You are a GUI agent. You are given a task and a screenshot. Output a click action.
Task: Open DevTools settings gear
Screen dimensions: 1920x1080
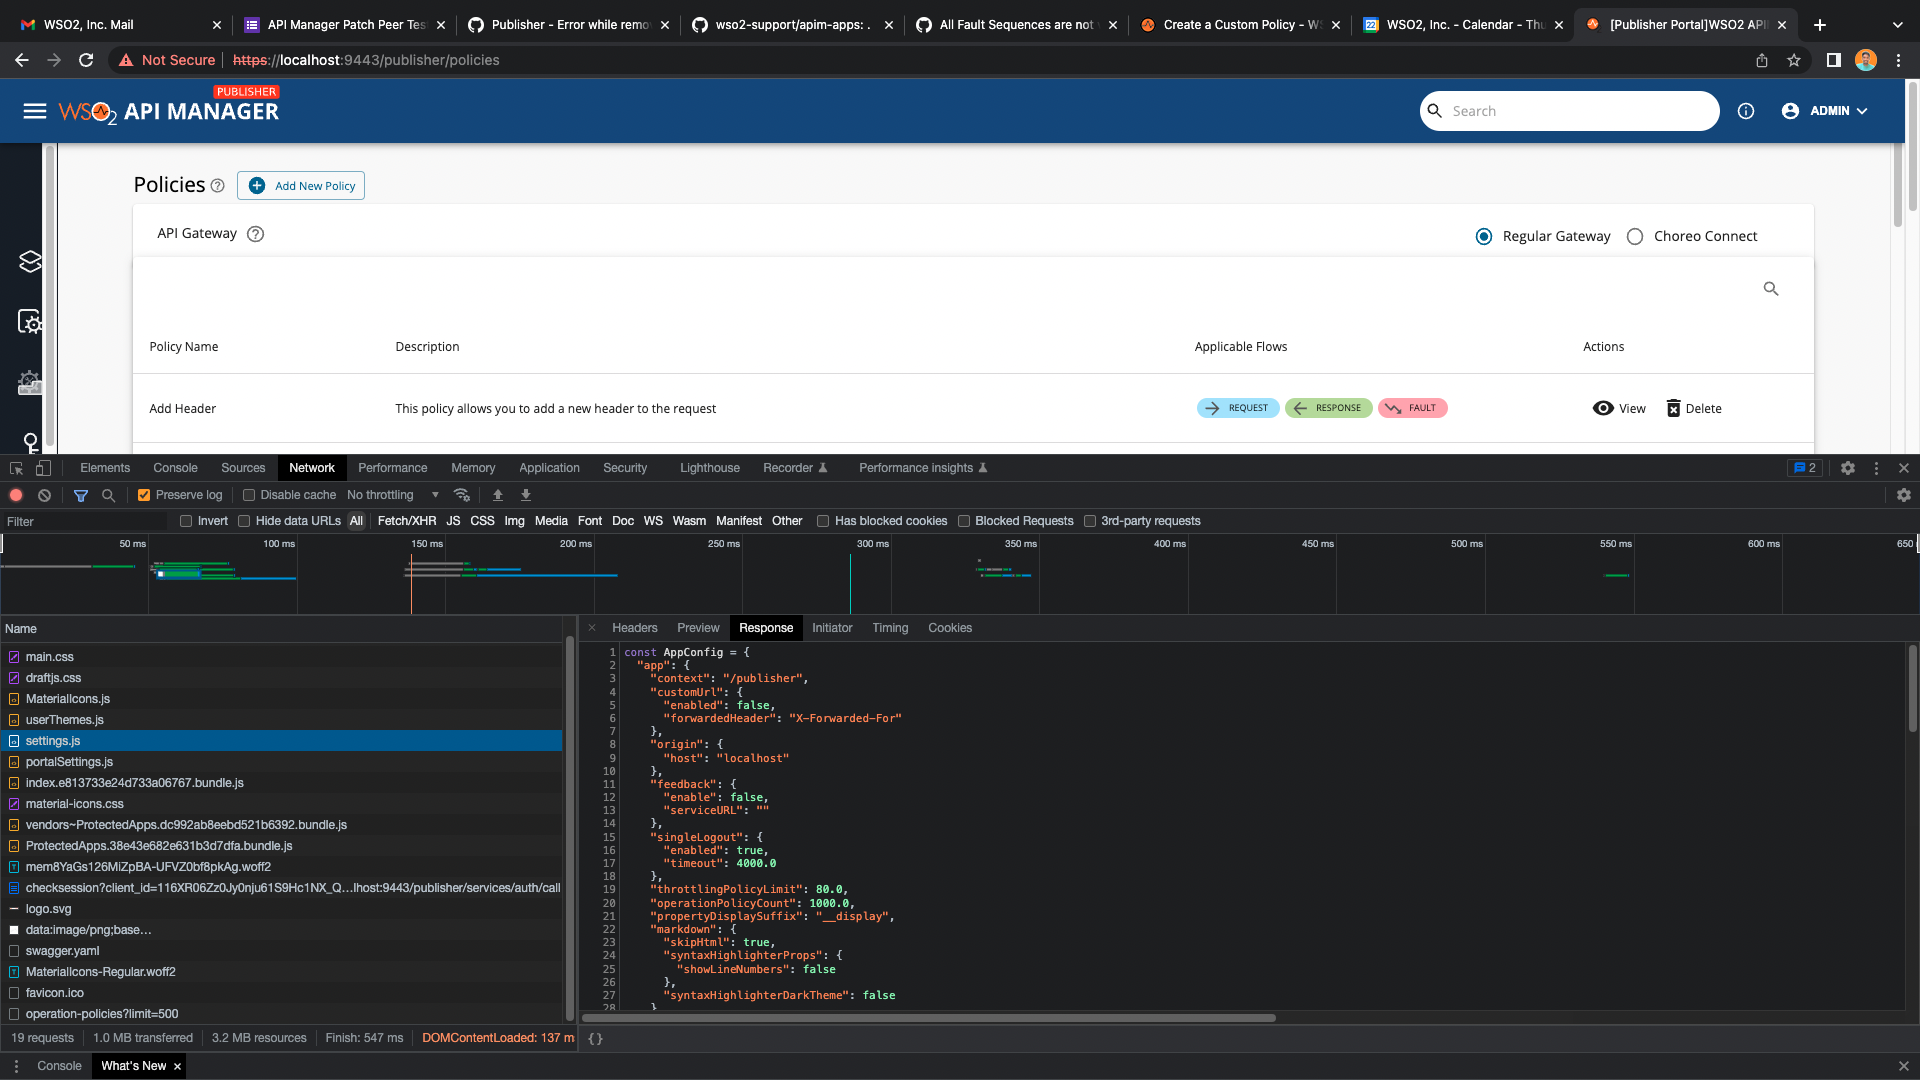[x=1847, y=467]
